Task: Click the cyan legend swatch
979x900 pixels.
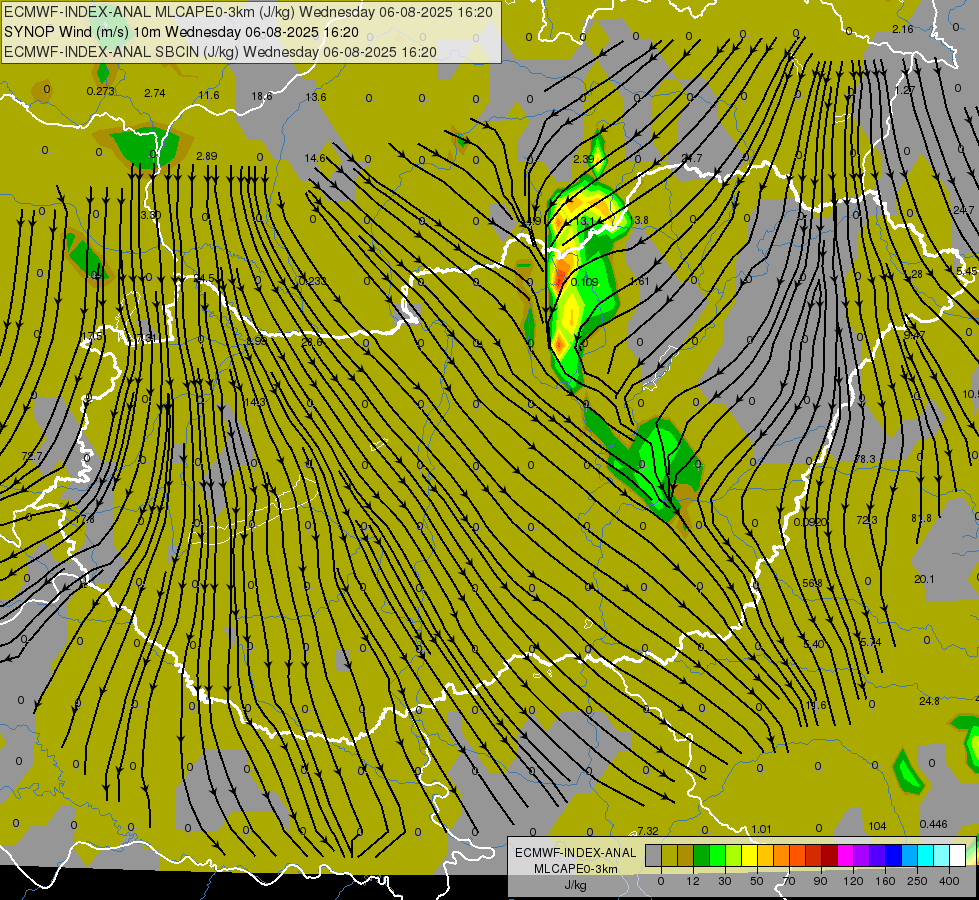Action: coord(927,855)
